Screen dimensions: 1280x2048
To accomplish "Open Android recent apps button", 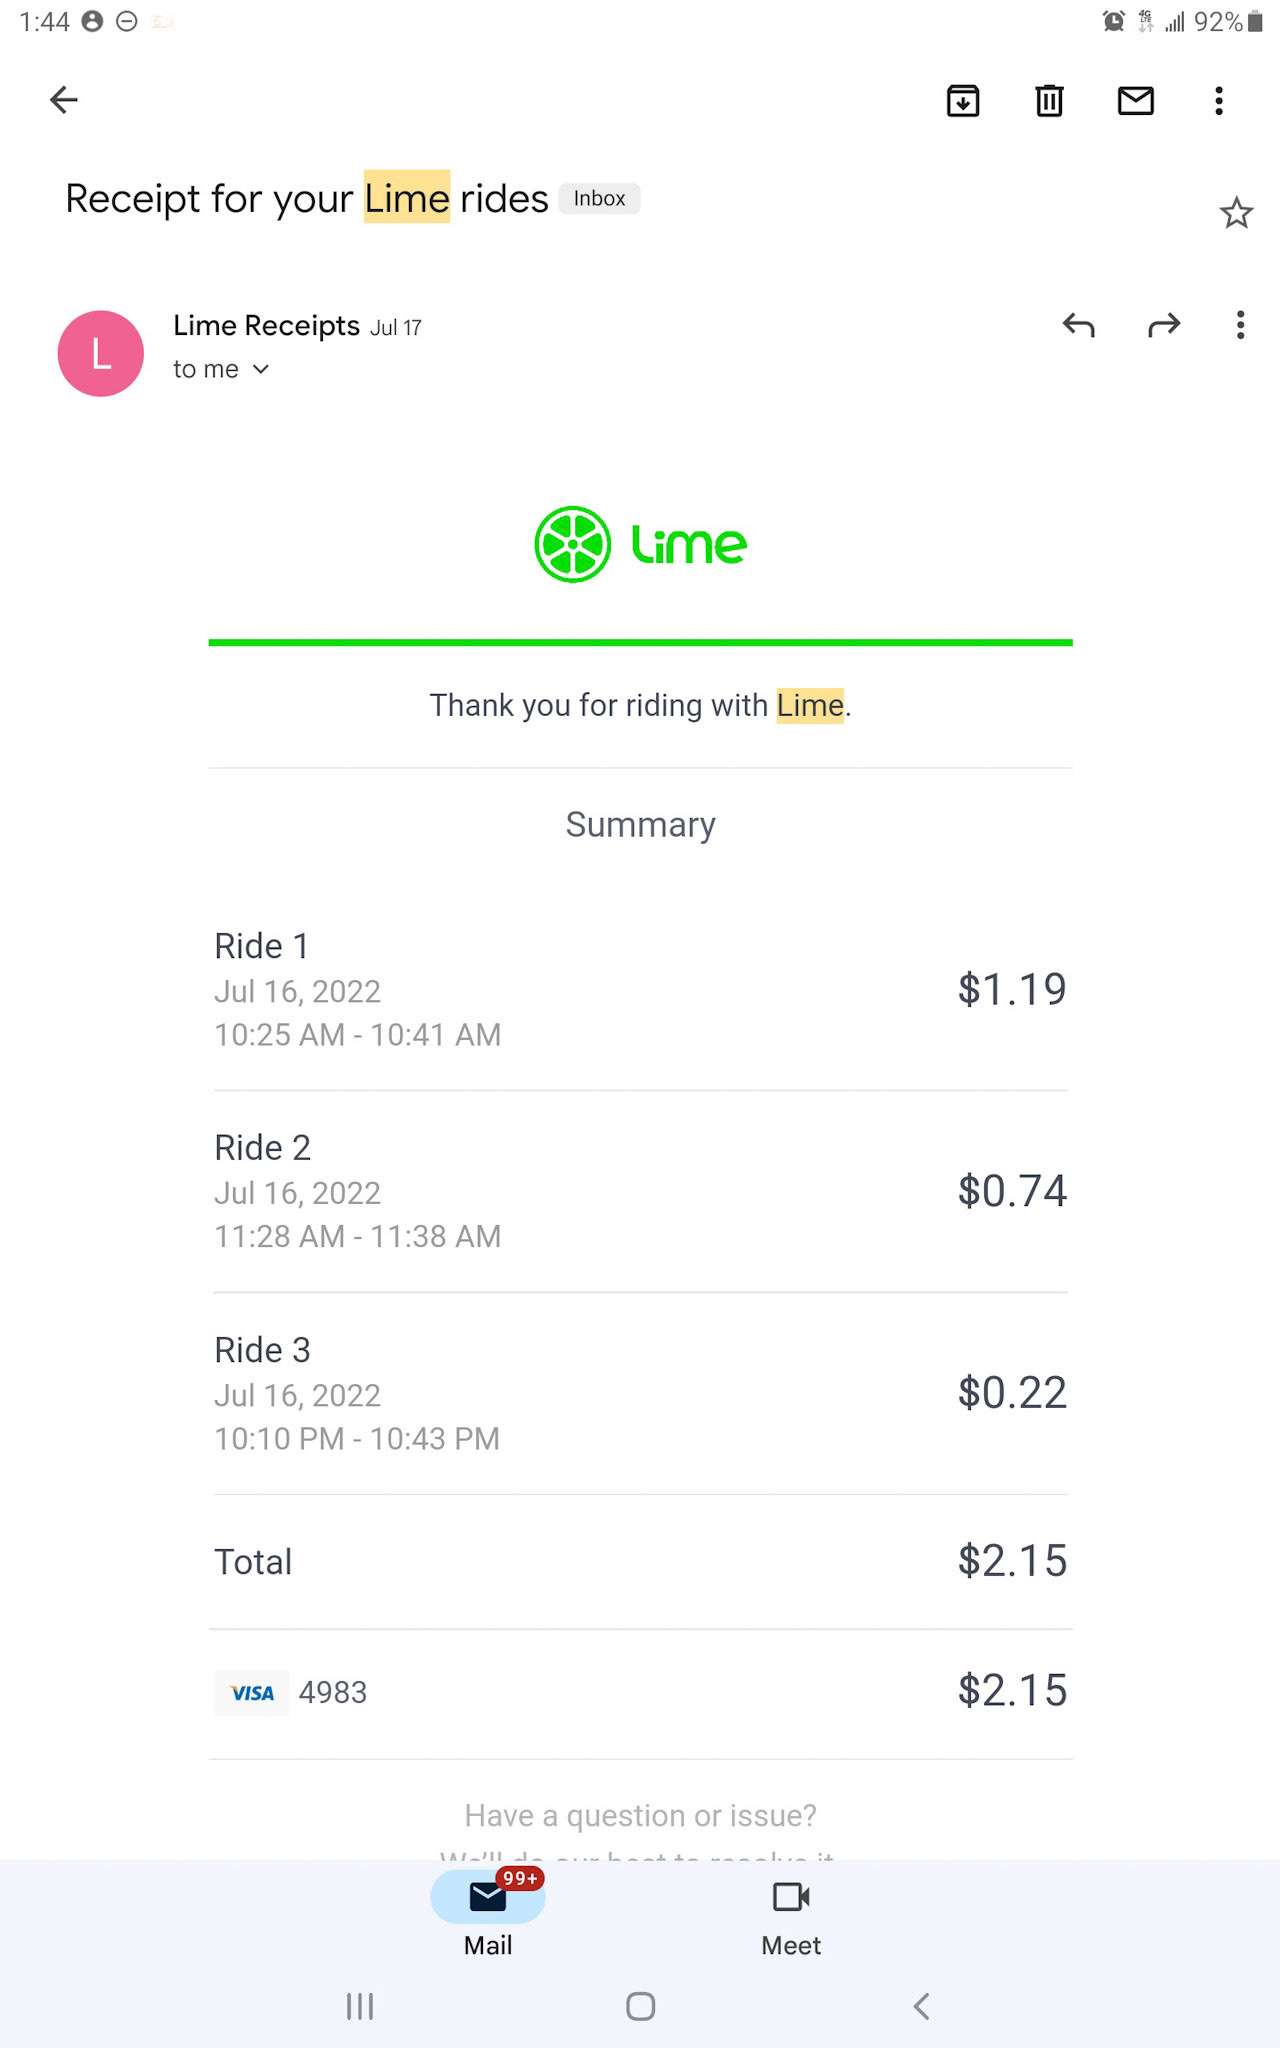I will coord(360,2006).
